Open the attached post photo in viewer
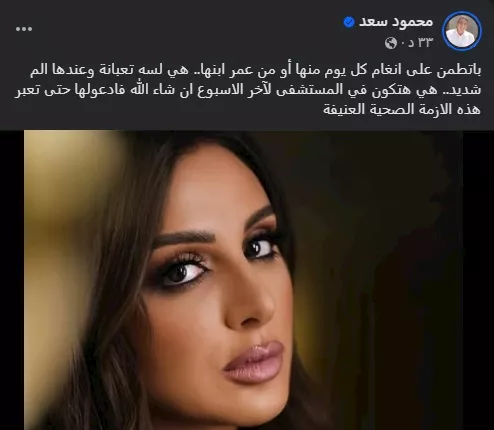494x430 pixels. click(243, 280)
